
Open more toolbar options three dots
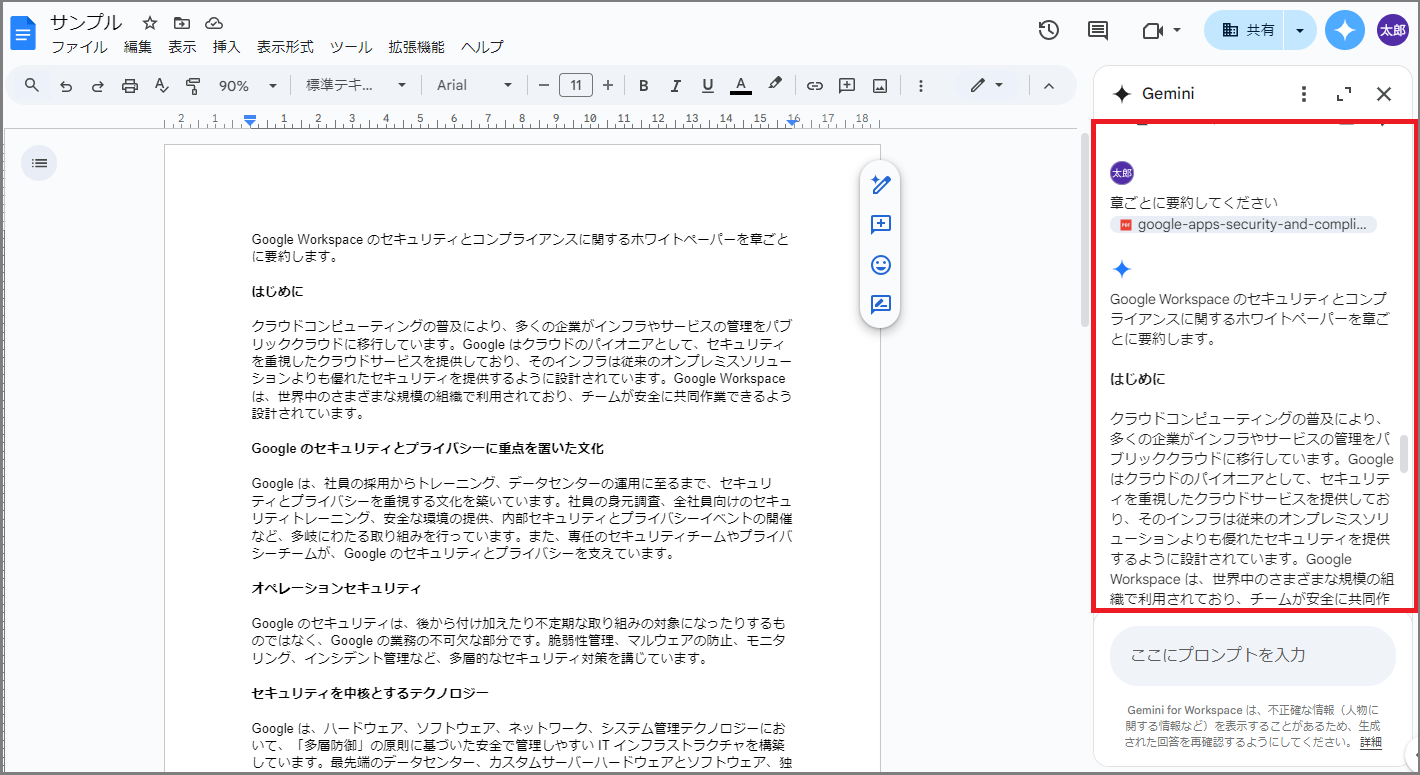tap(921, 85)
